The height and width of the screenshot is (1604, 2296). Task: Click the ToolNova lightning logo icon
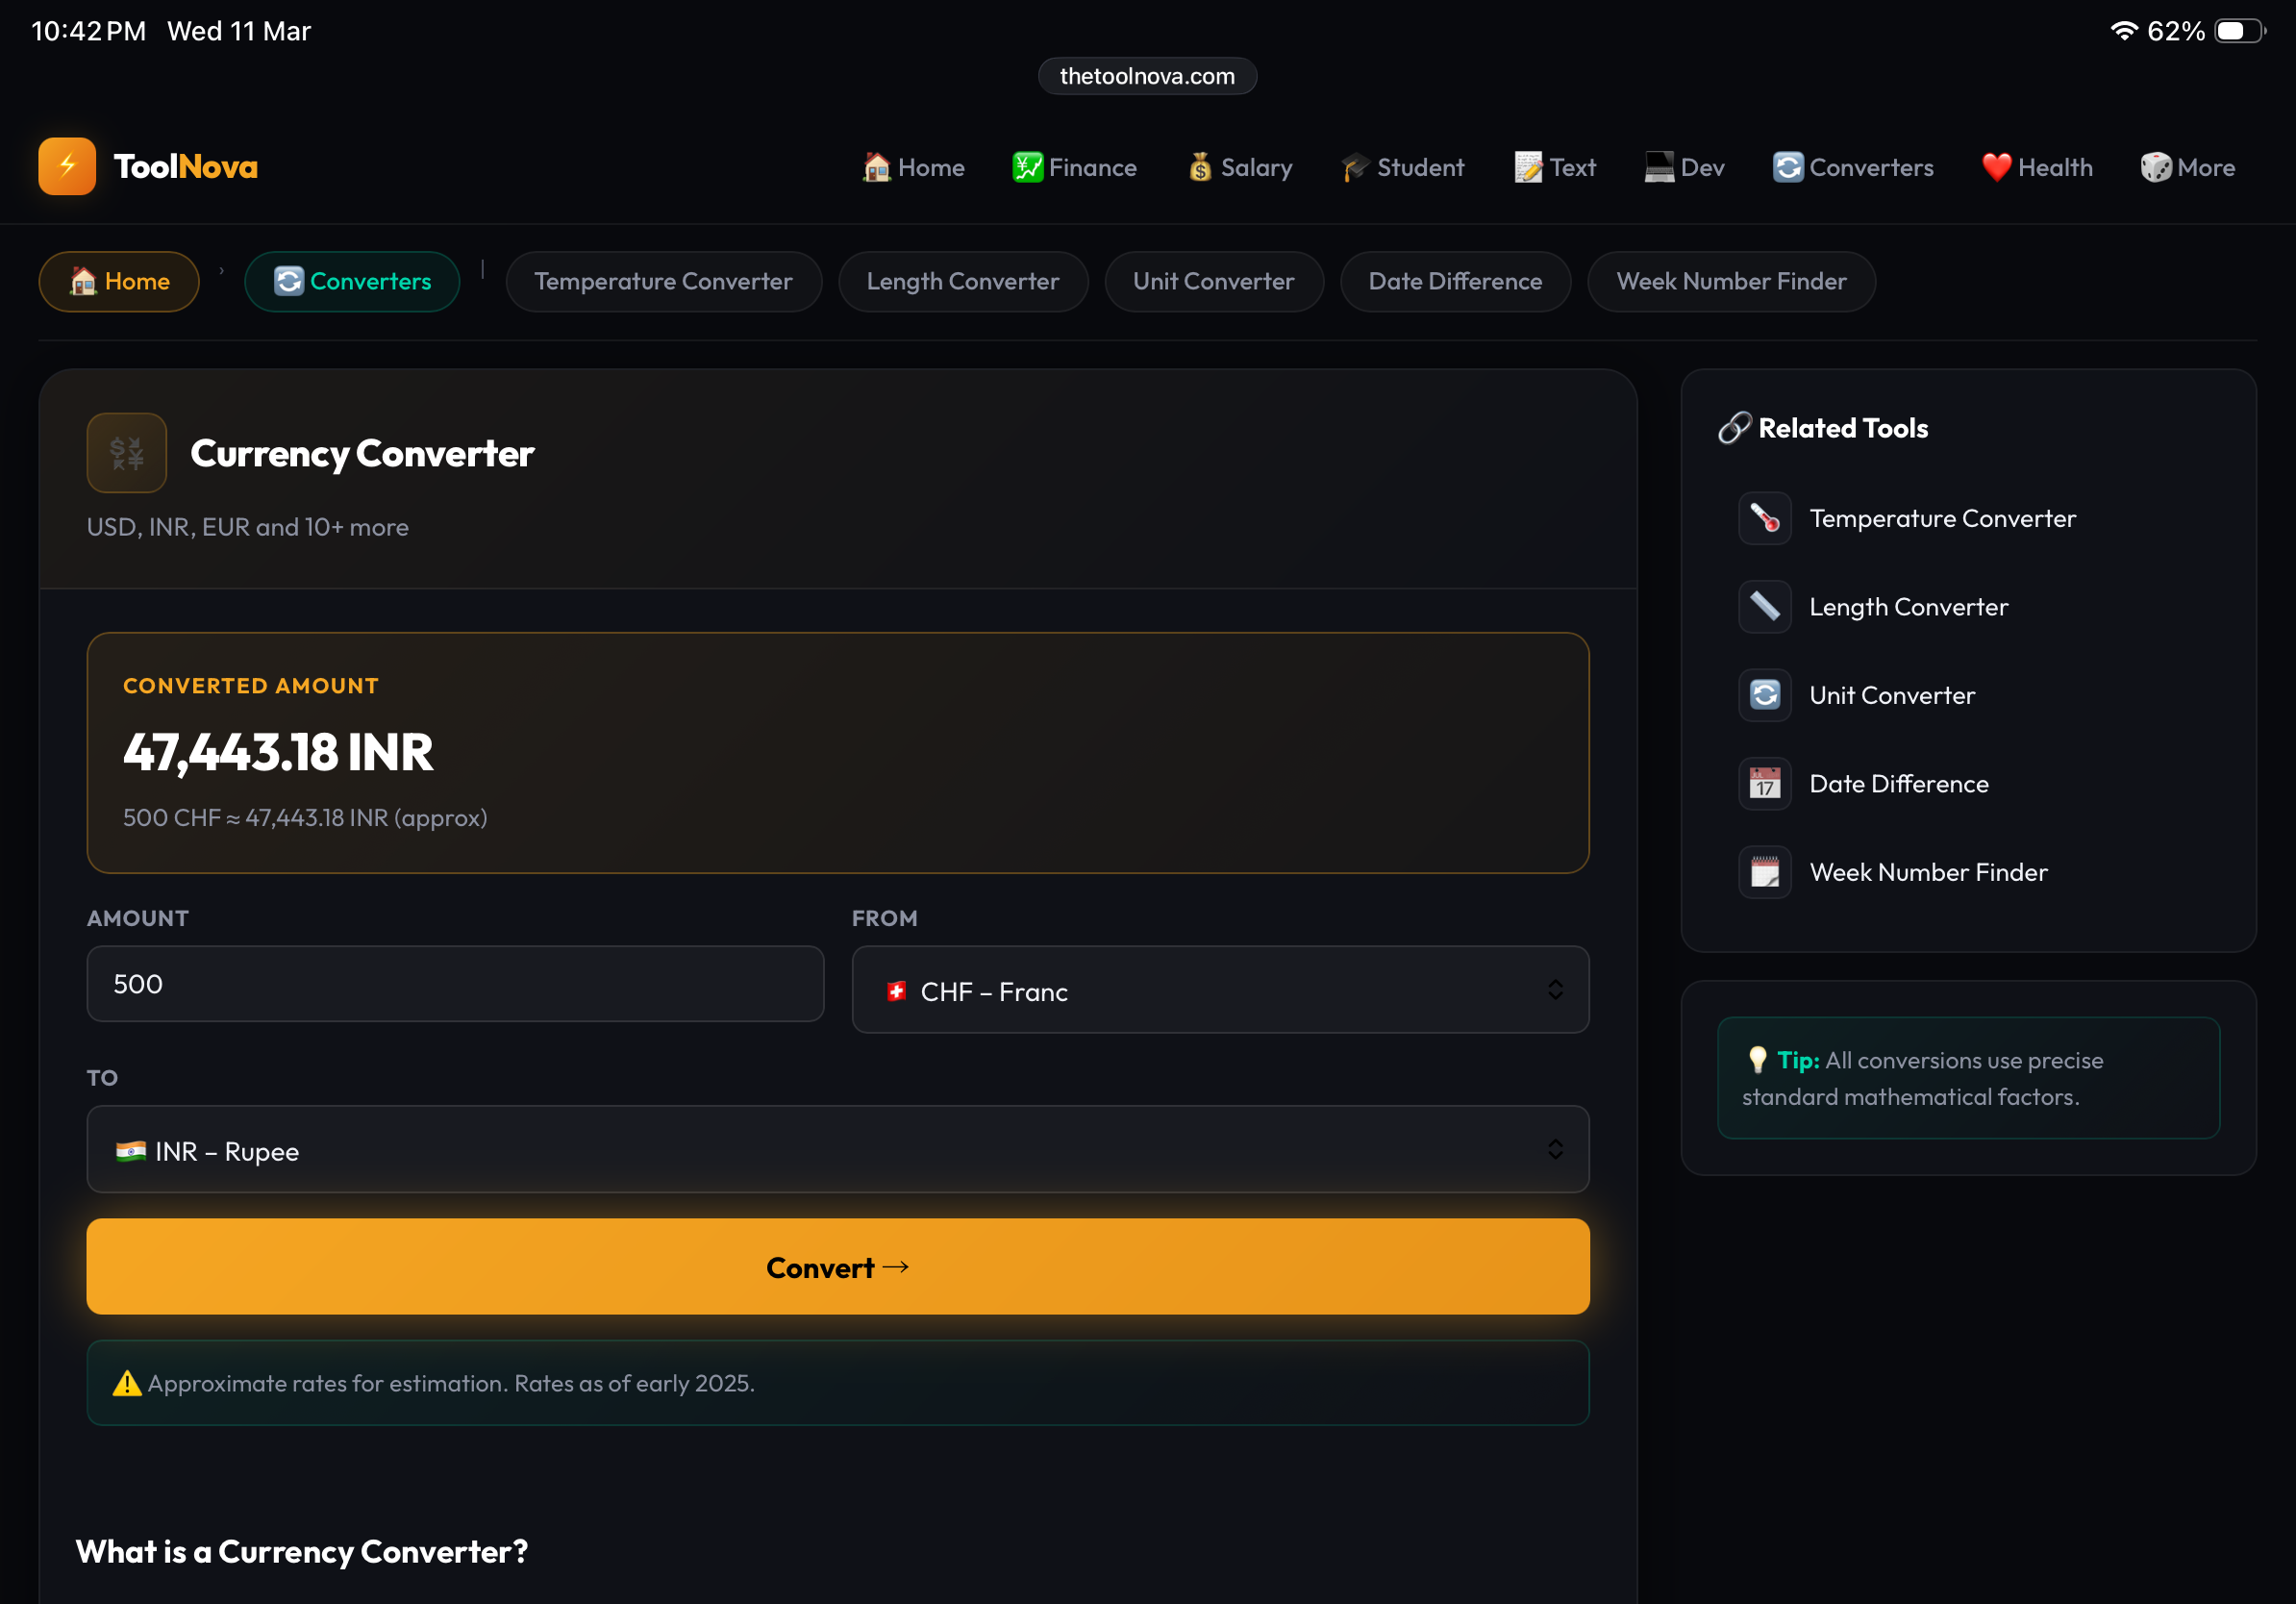(x=67, y=166)
